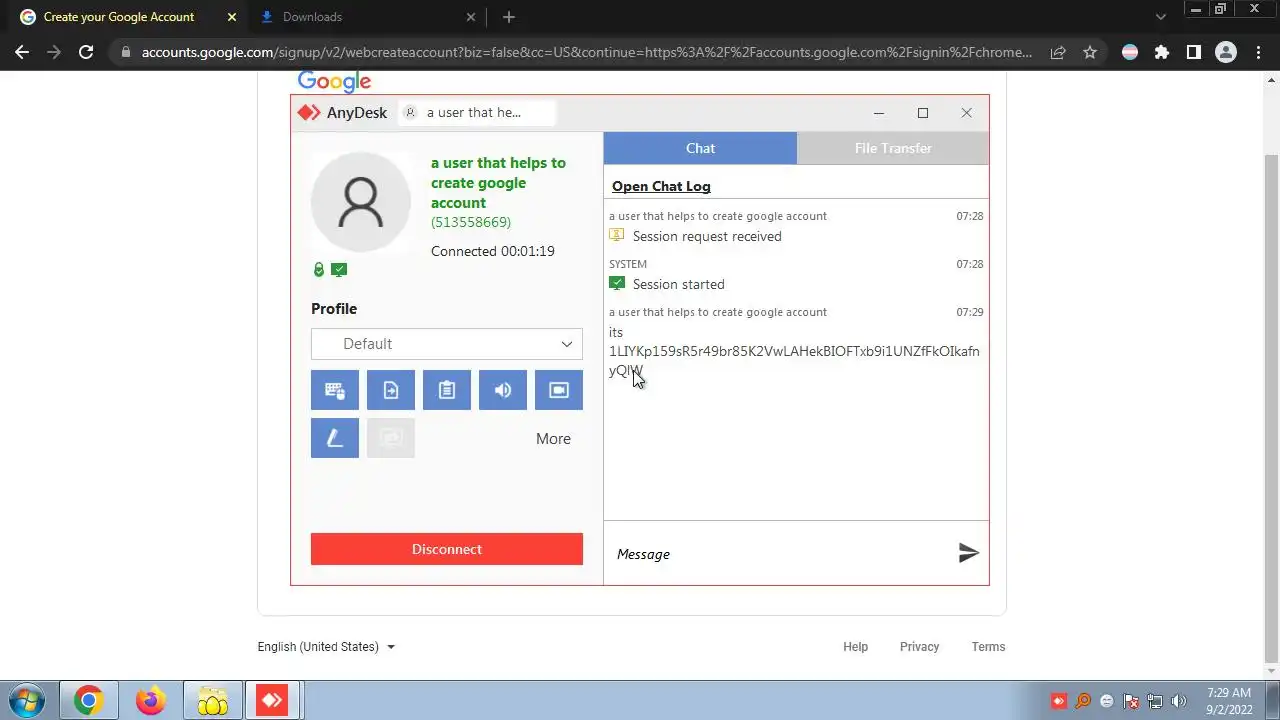The height and width of the screenshot is (720, 1280).
Task: Open Chat Log link
Action: (661, 186)
